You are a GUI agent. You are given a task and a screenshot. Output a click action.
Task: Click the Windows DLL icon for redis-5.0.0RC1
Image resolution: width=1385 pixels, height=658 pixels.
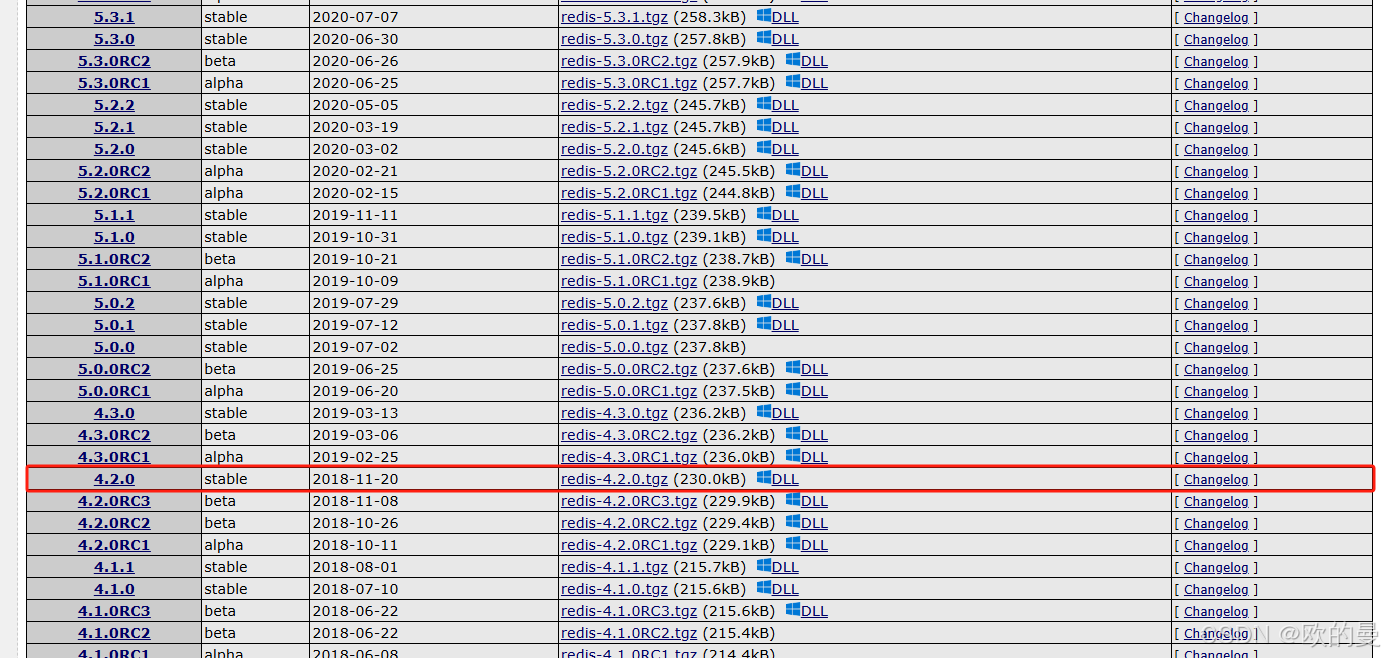pos(793,390)
